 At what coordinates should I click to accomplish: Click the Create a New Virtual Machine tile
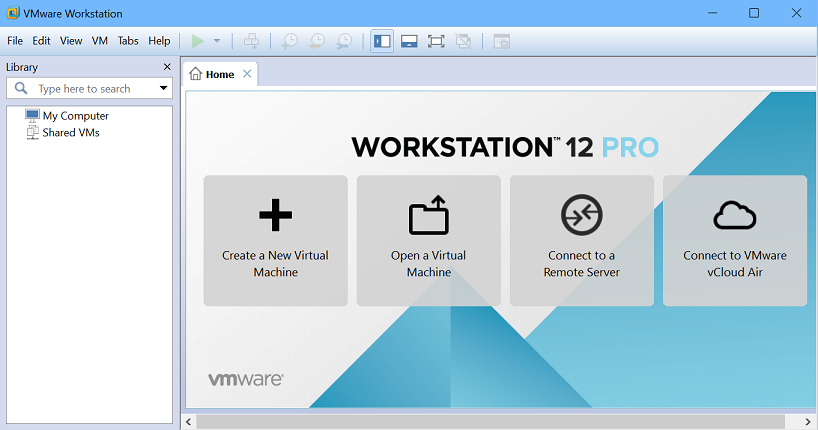tap(275, 240)
